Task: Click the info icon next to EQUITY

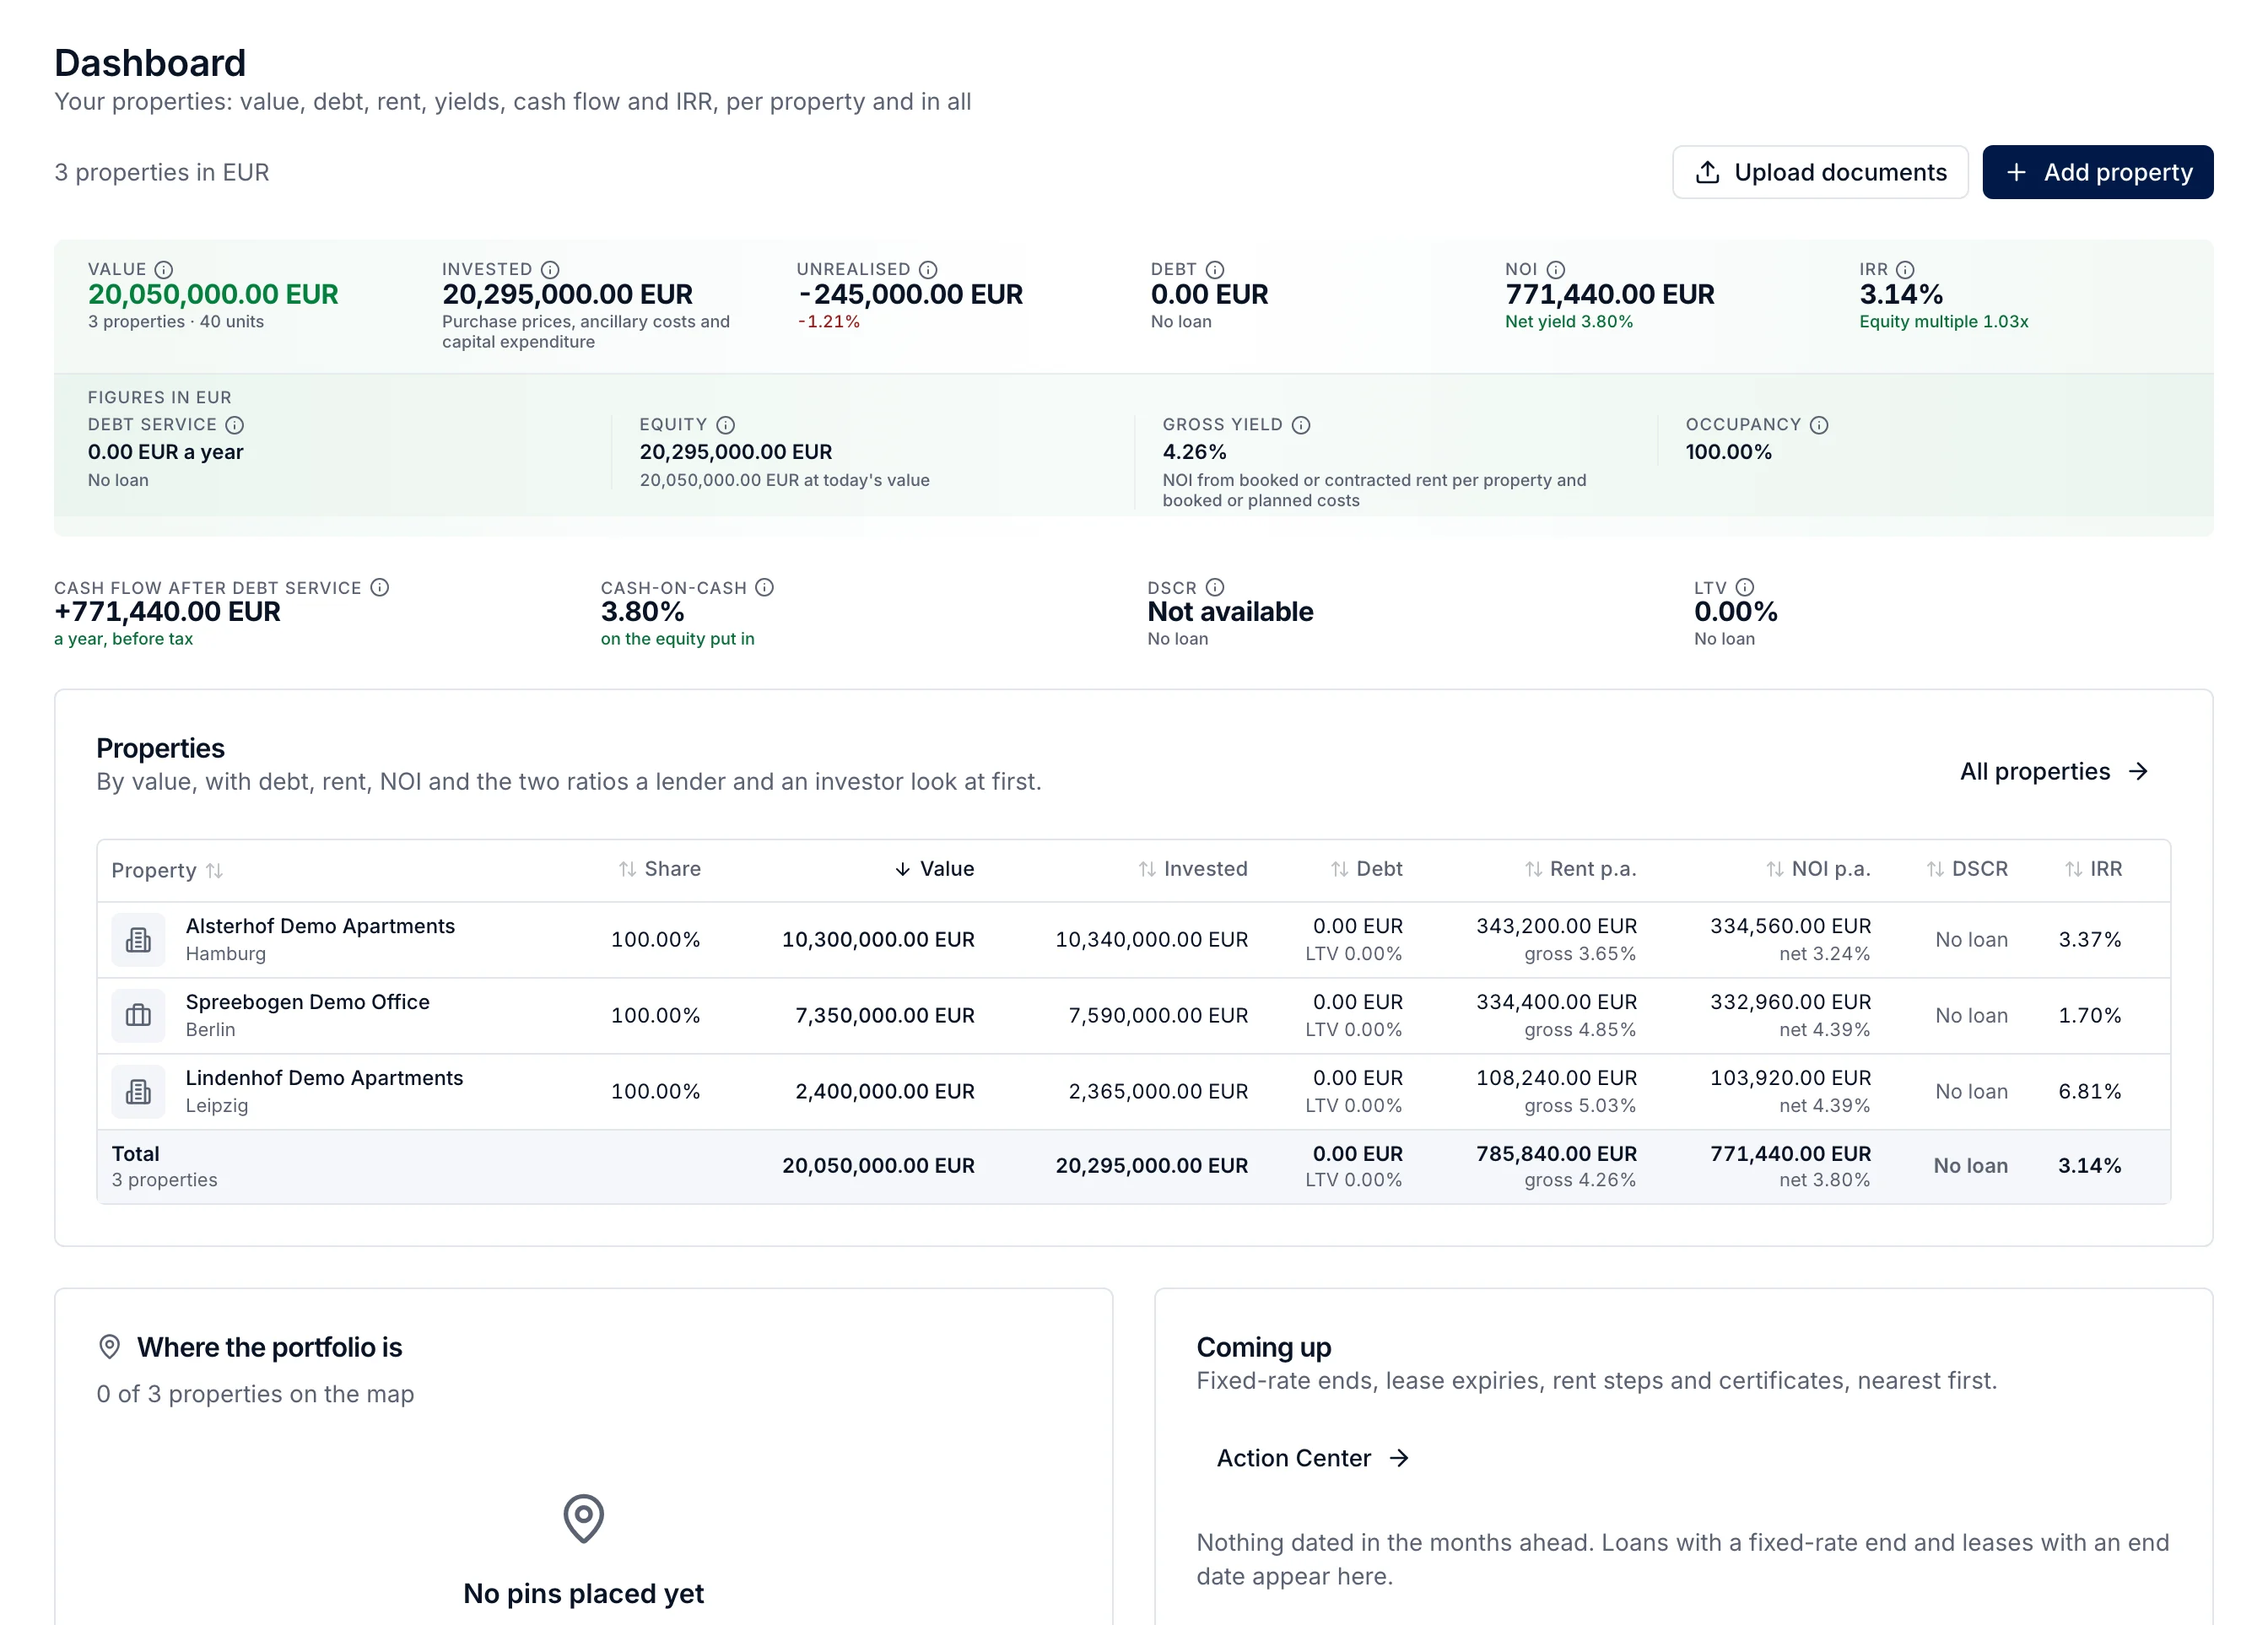Action: (726, 425)
